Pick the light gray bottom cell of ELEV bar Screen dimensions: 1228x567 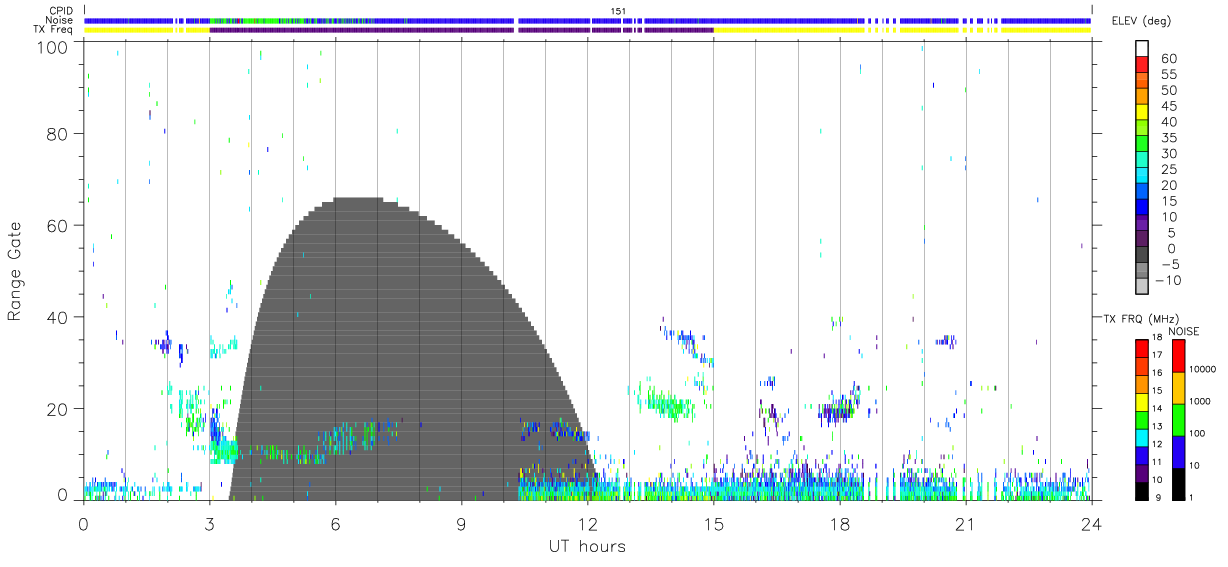1141,287
